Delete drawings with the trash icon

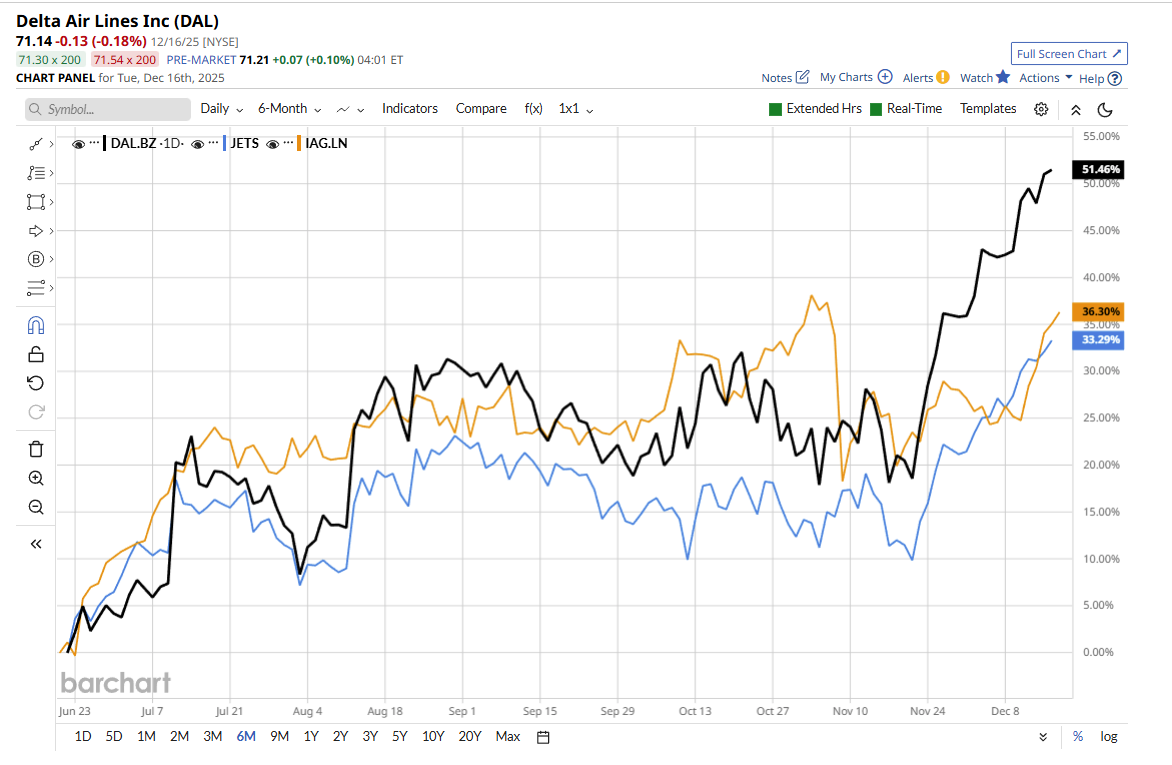(x=36, y=449)
